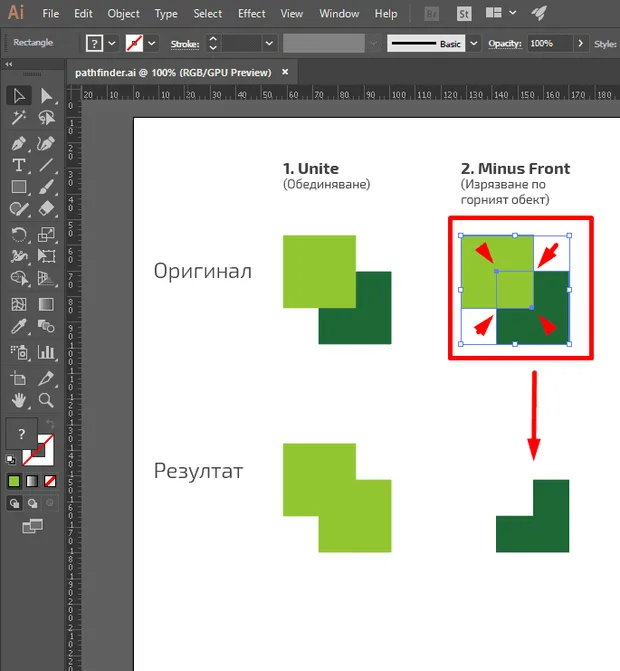Choose the Magic Wand tool
620x671 pixels.
[19, 117]
